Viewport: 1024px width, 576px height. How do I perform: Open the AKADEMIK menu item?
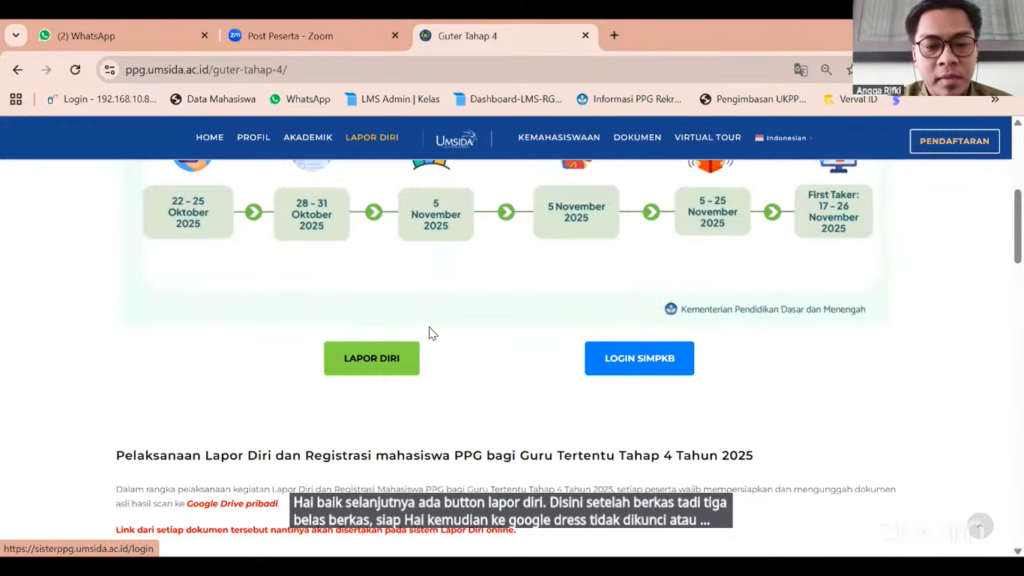307,138
